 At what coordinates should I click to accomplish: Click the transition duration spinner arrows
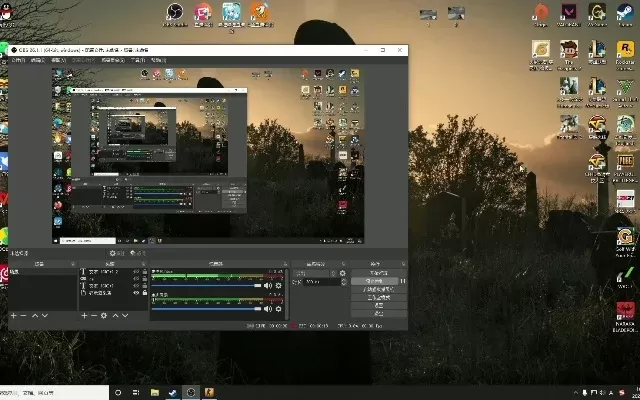pos(343,283)
